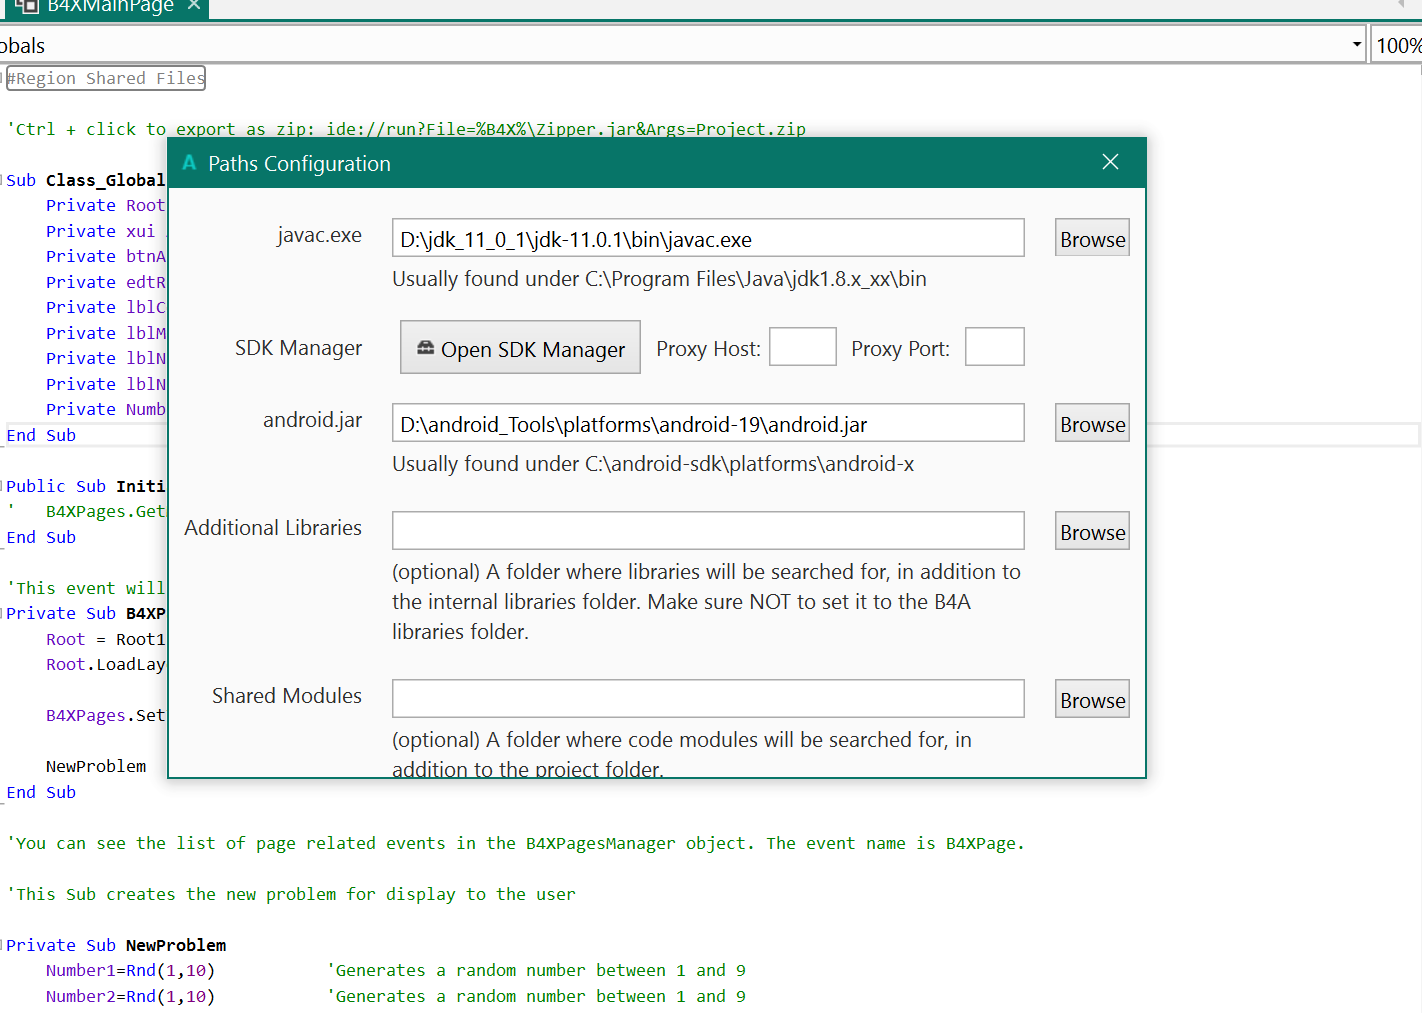
Task: Collapse the Private Sub B4XPage block
Action: click(3, 613)
